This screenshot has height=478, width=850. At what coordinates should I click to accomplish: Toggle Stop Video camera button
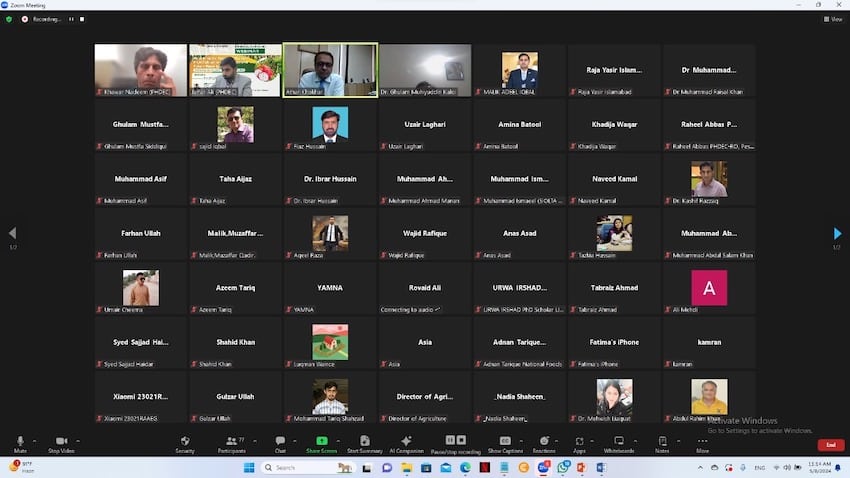[x=61, y=443]
